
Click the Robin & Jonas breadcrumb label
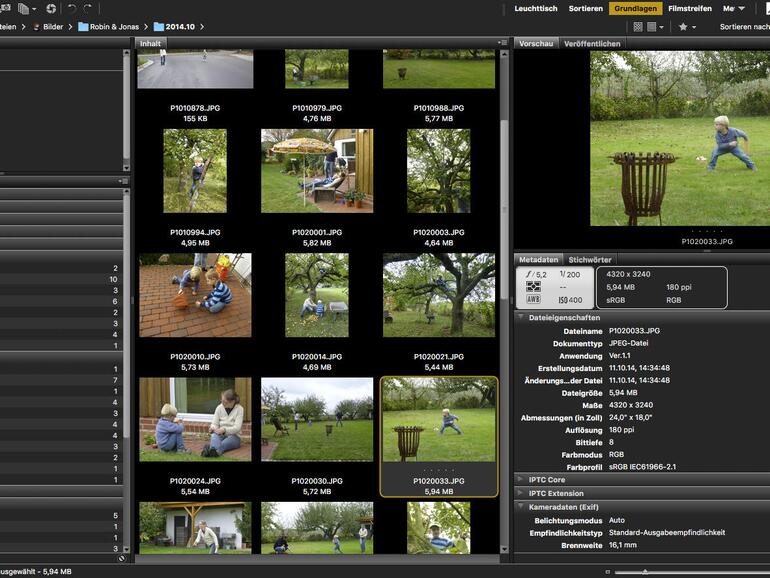pyautogui.click(x=114, y=27)
